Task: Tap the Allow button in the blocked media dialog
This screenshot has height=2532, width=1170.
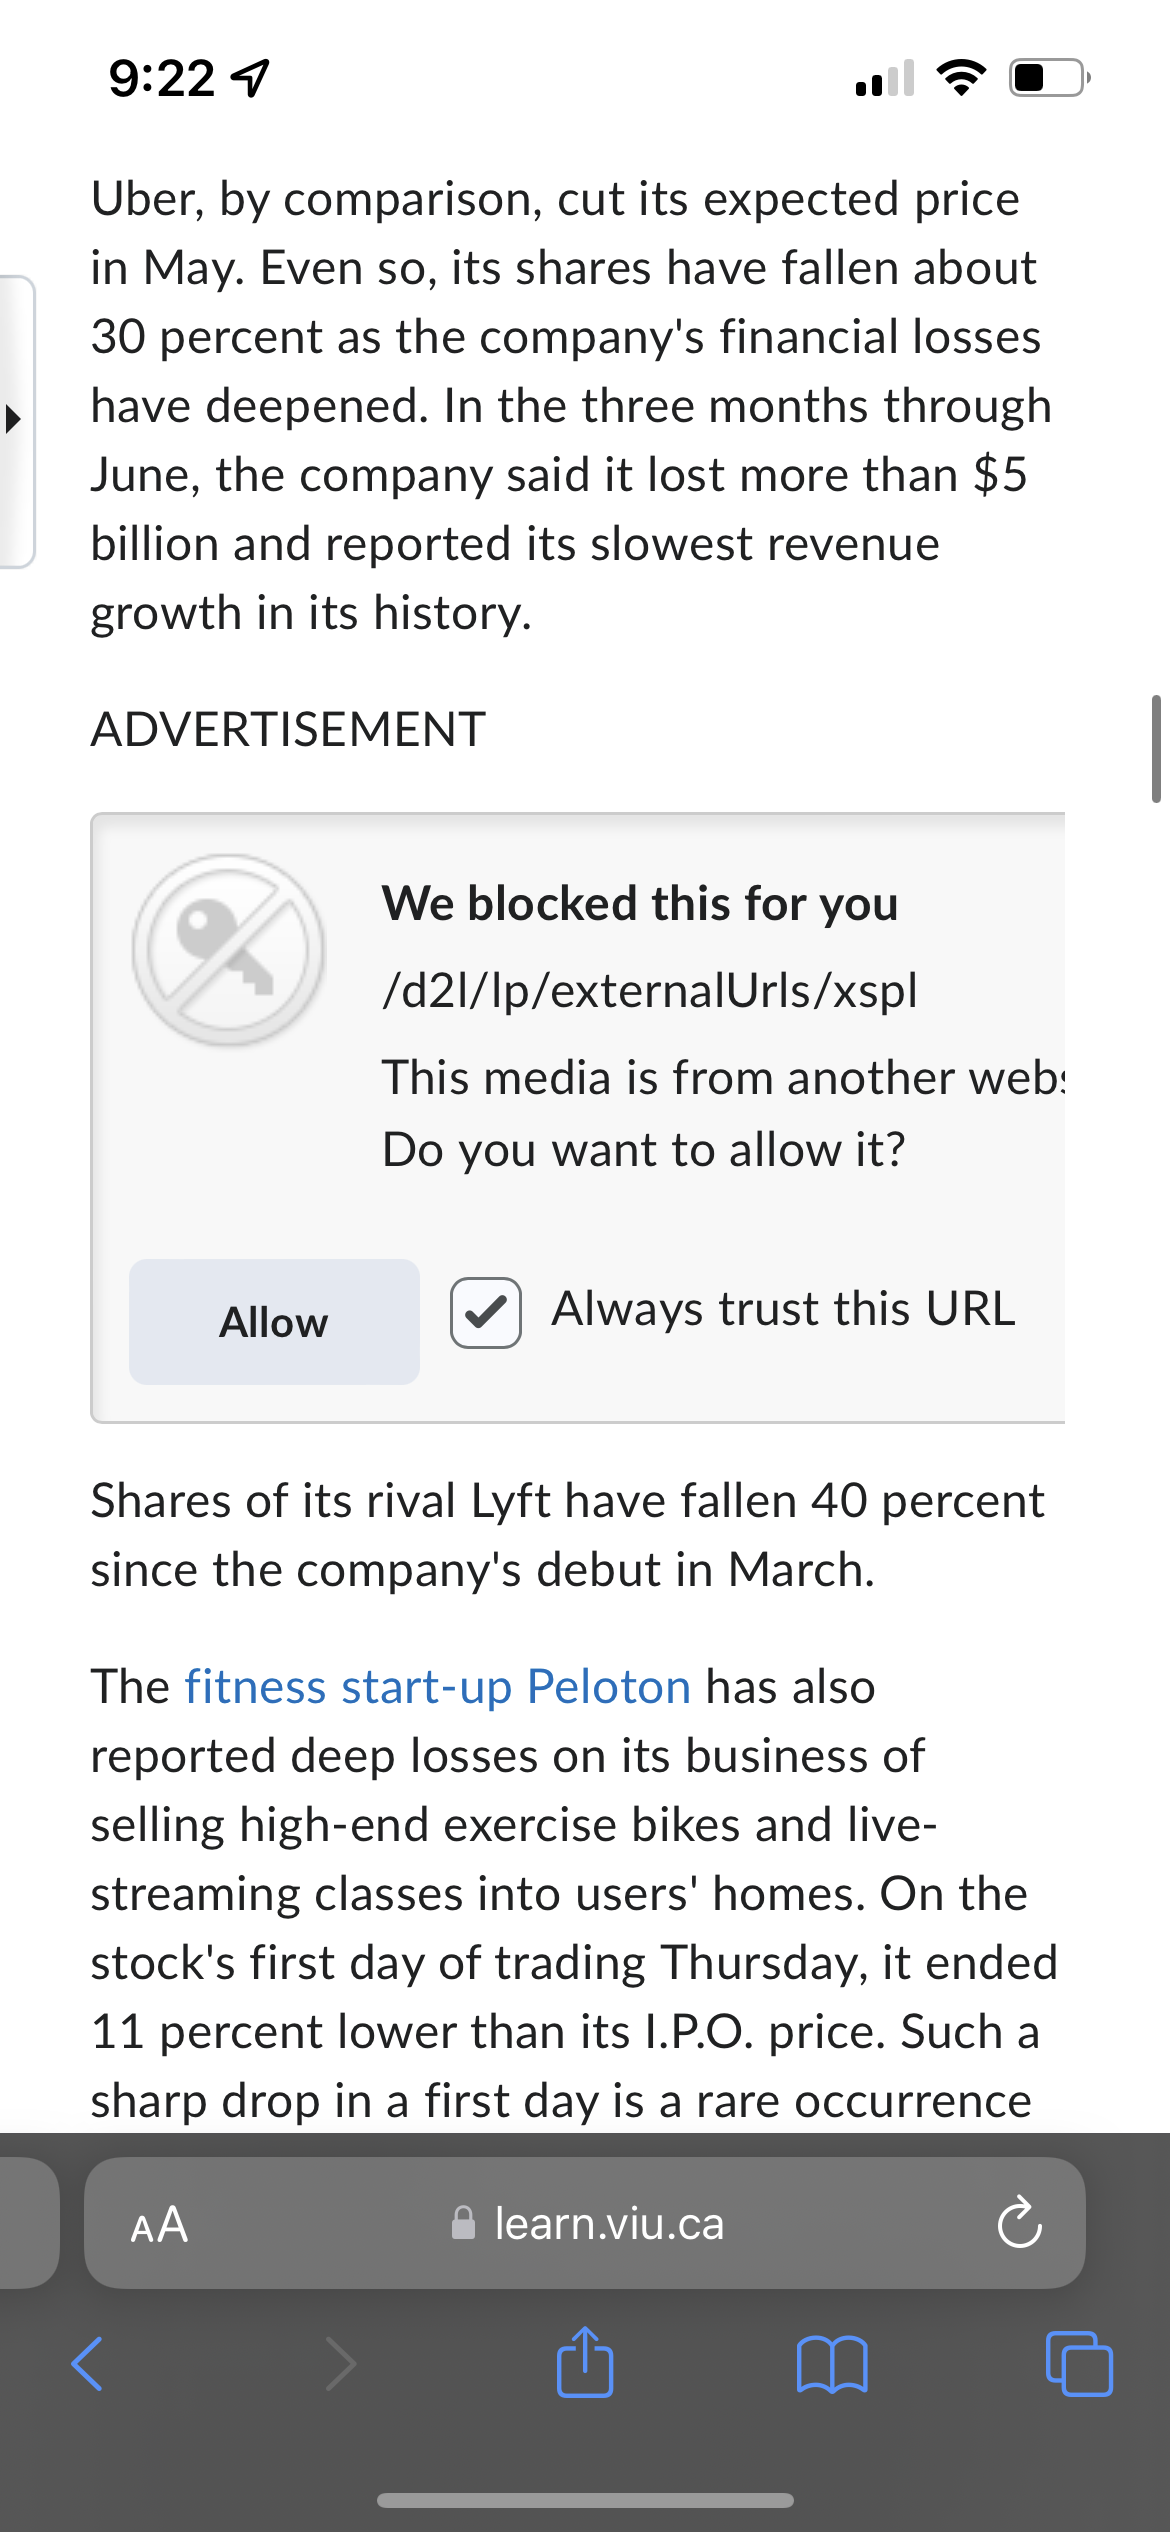Action: click(x=273, y=1320)
